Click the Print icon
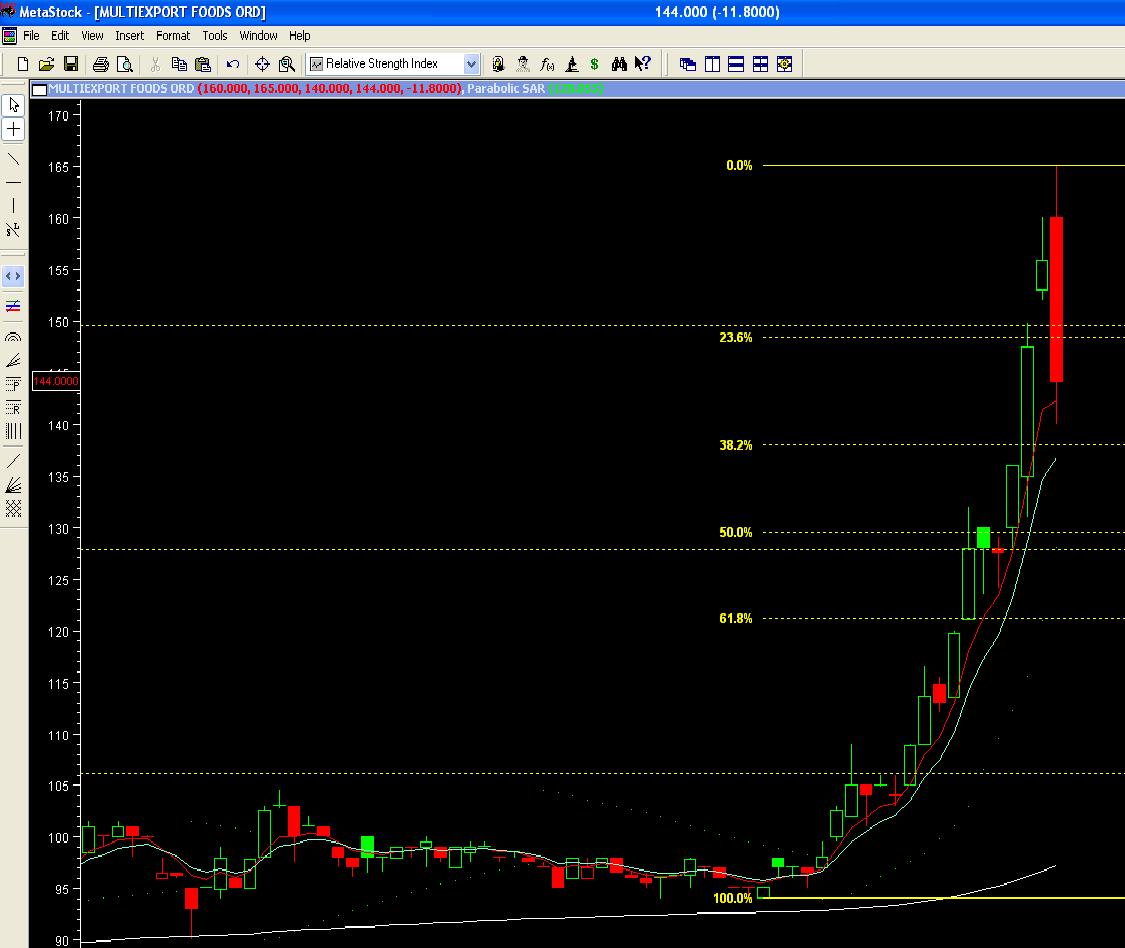The width and height of the screenshot is (1125, 948). pos(100,64)
